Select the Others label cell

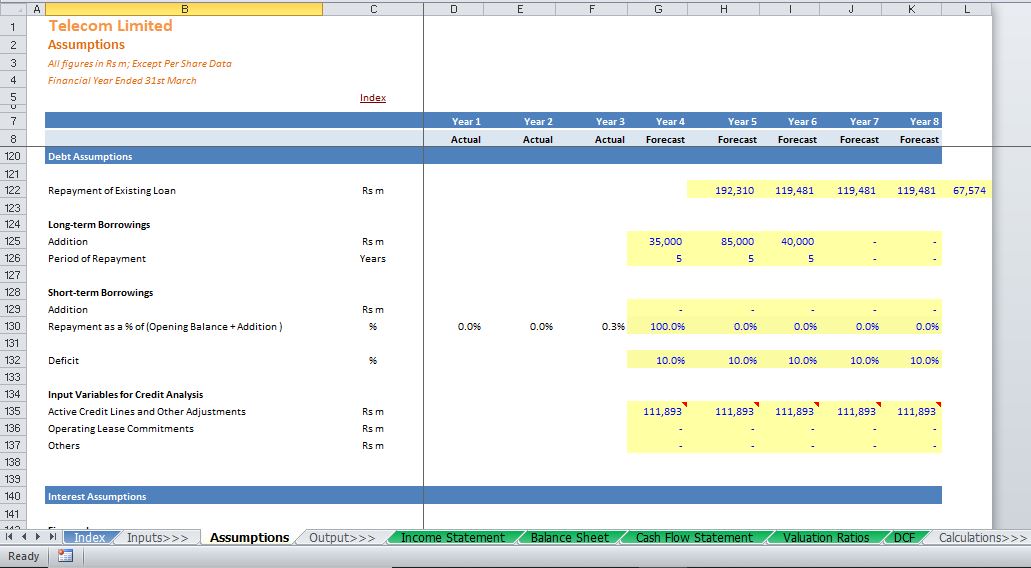click(64, 446)
